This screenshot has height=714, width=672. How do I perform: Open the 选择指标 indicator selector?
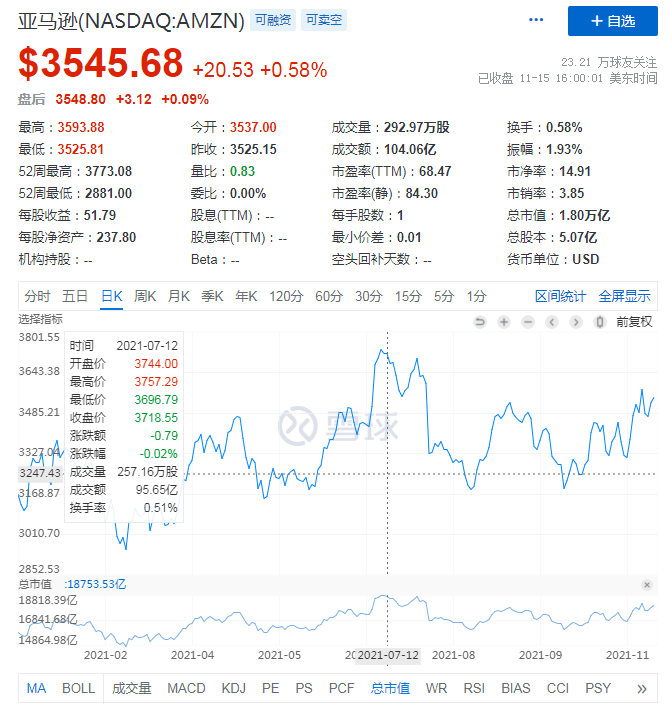click(40, 319)
